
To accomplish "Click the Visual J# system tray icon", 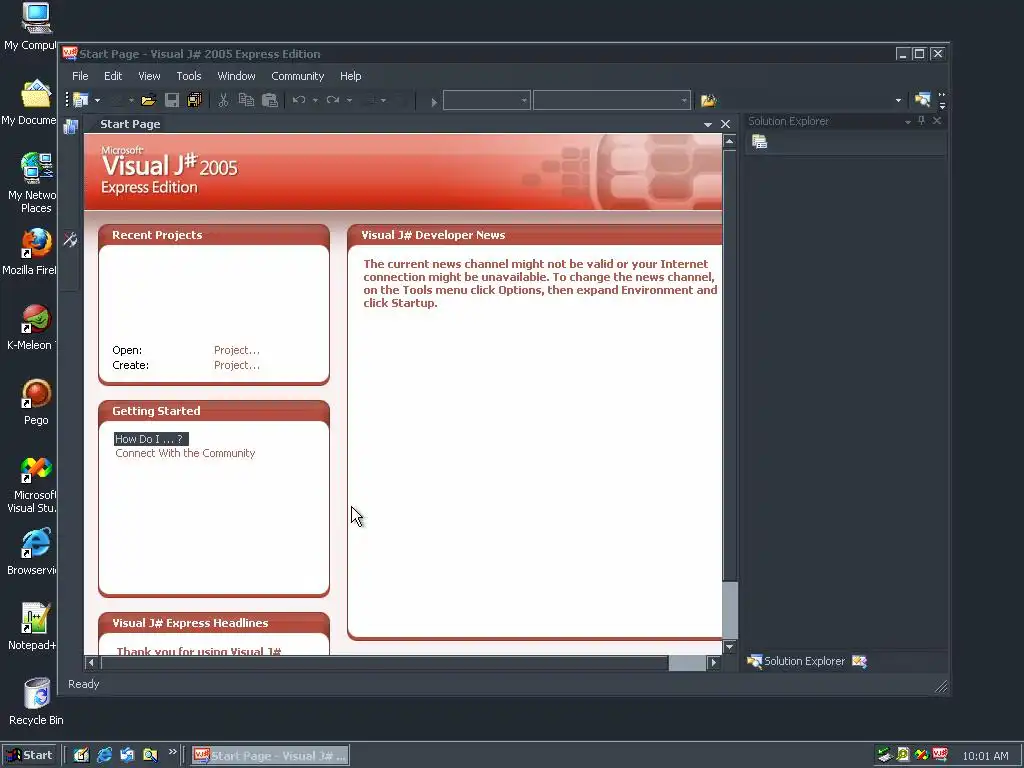I will (x=940, y=755).
